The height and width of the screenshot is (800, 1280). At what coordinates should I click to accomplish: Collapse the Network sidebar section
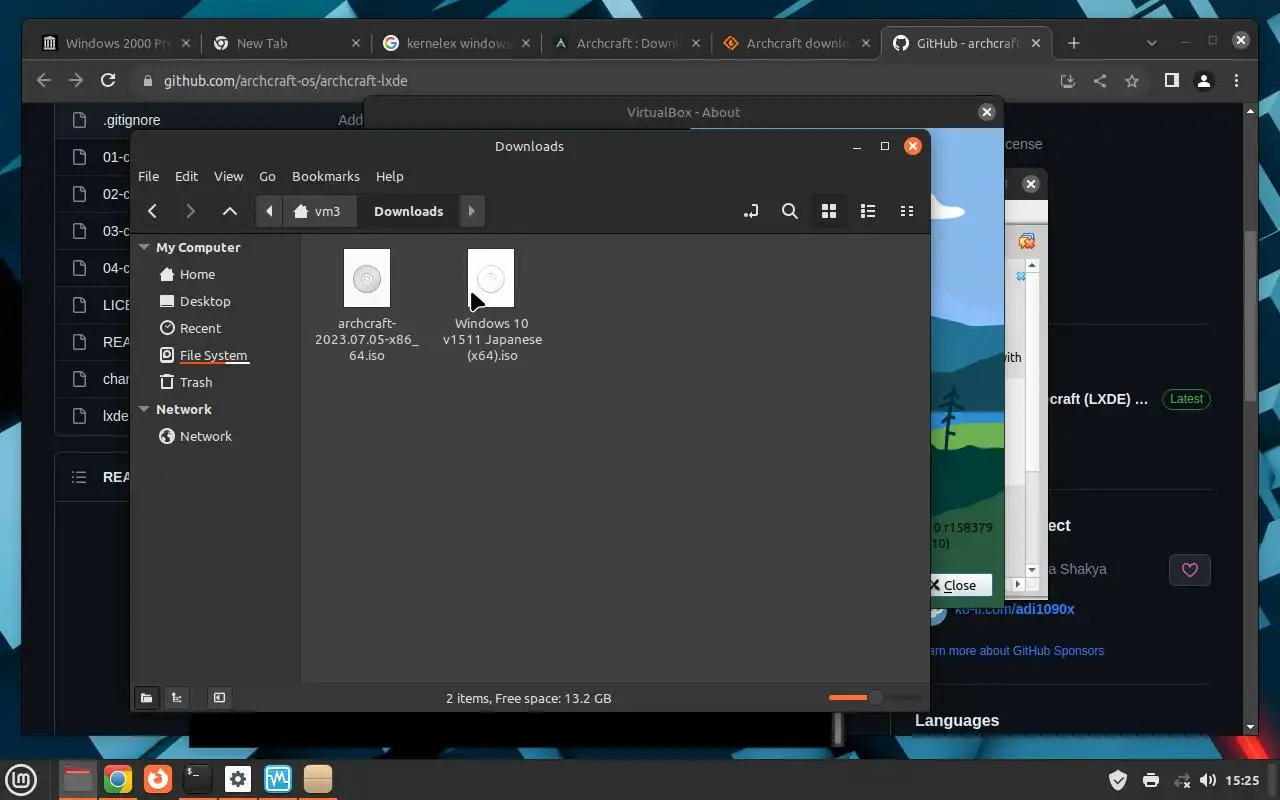click(144, 409)
